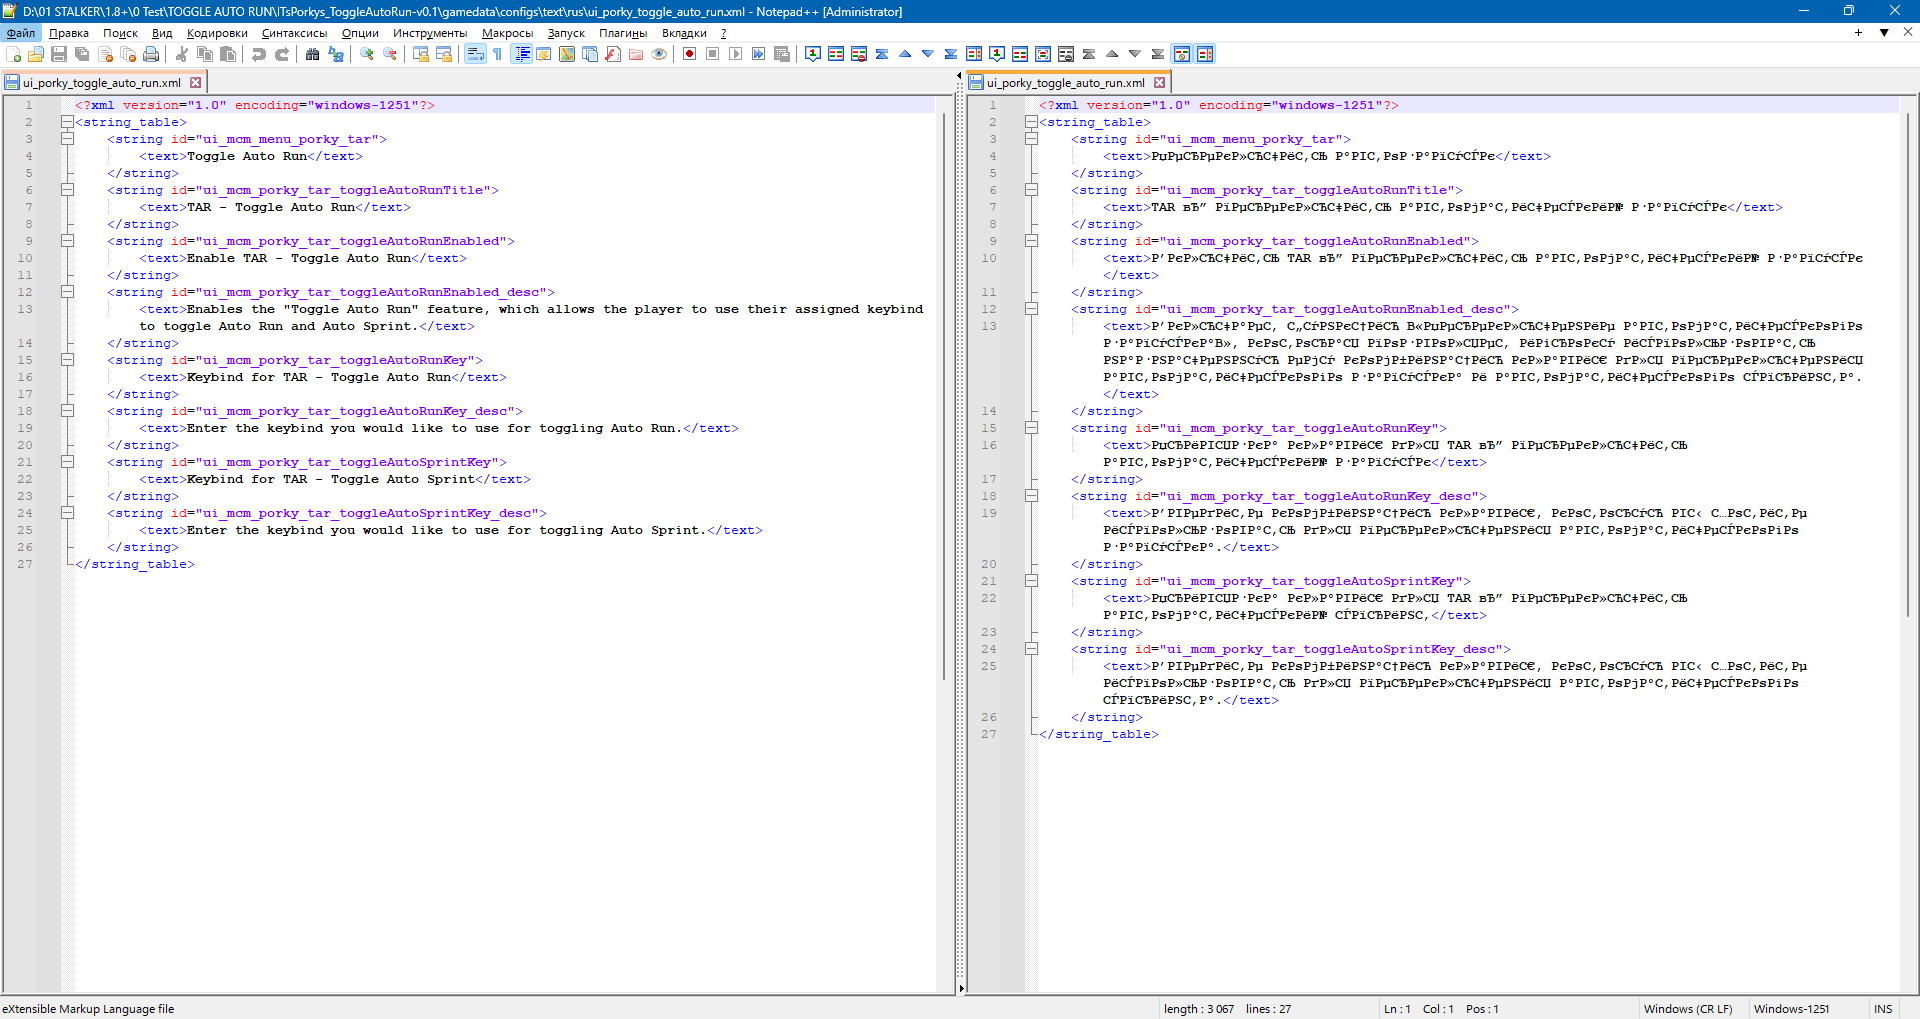Open the Синтаксисы menu
Screen dimensions: 1920x1019
pos(295,33)
